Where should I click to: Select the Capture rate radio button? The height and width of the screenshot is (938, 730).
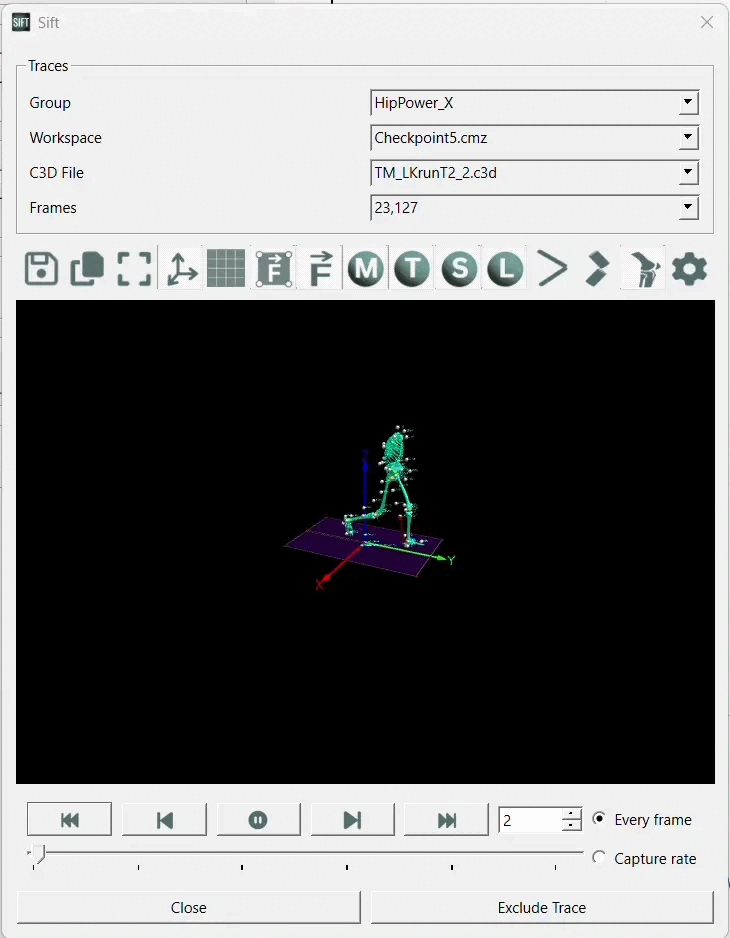pyautogui.click(x=598, y=857)
